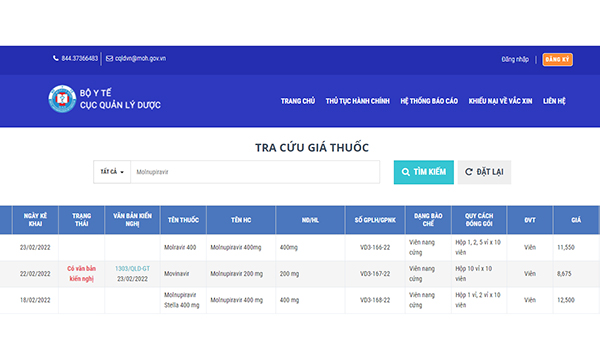This screenshot has width=600, height=360.
Task: Open Liên hệ menu item
Action: click(x=554, y=101)
